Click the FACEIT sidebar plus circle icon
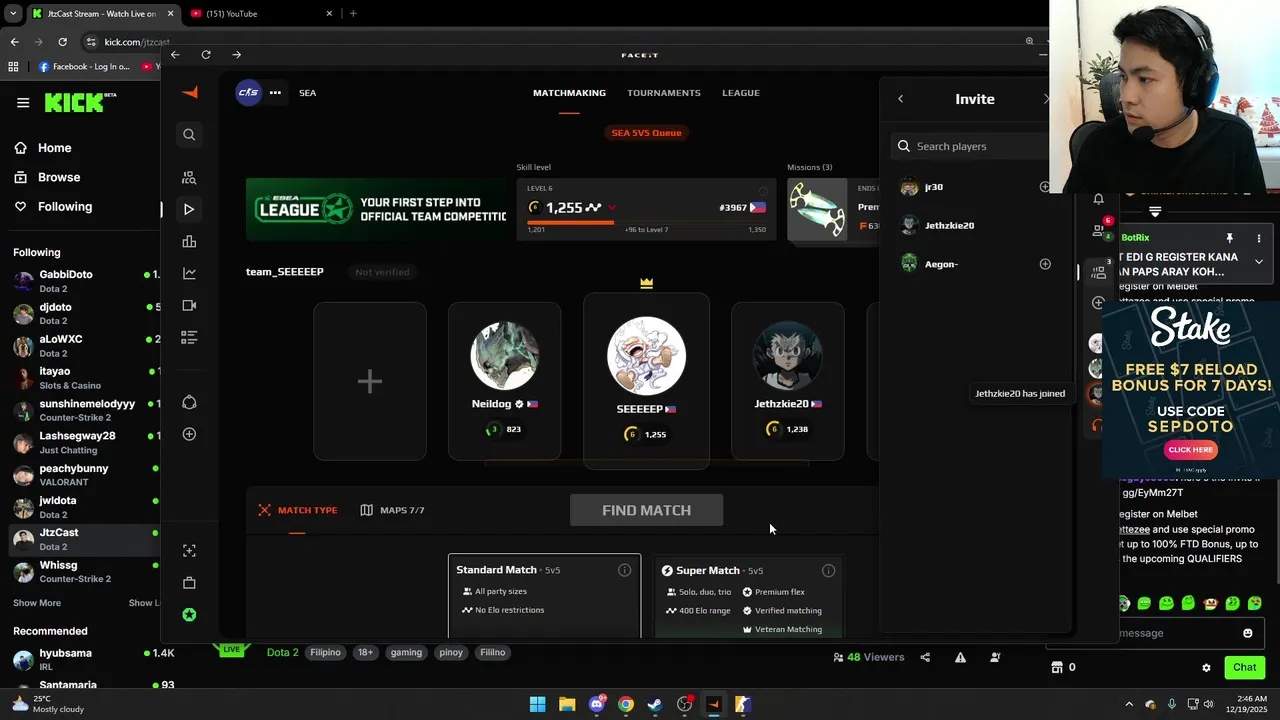 click(x=189, y=434)
